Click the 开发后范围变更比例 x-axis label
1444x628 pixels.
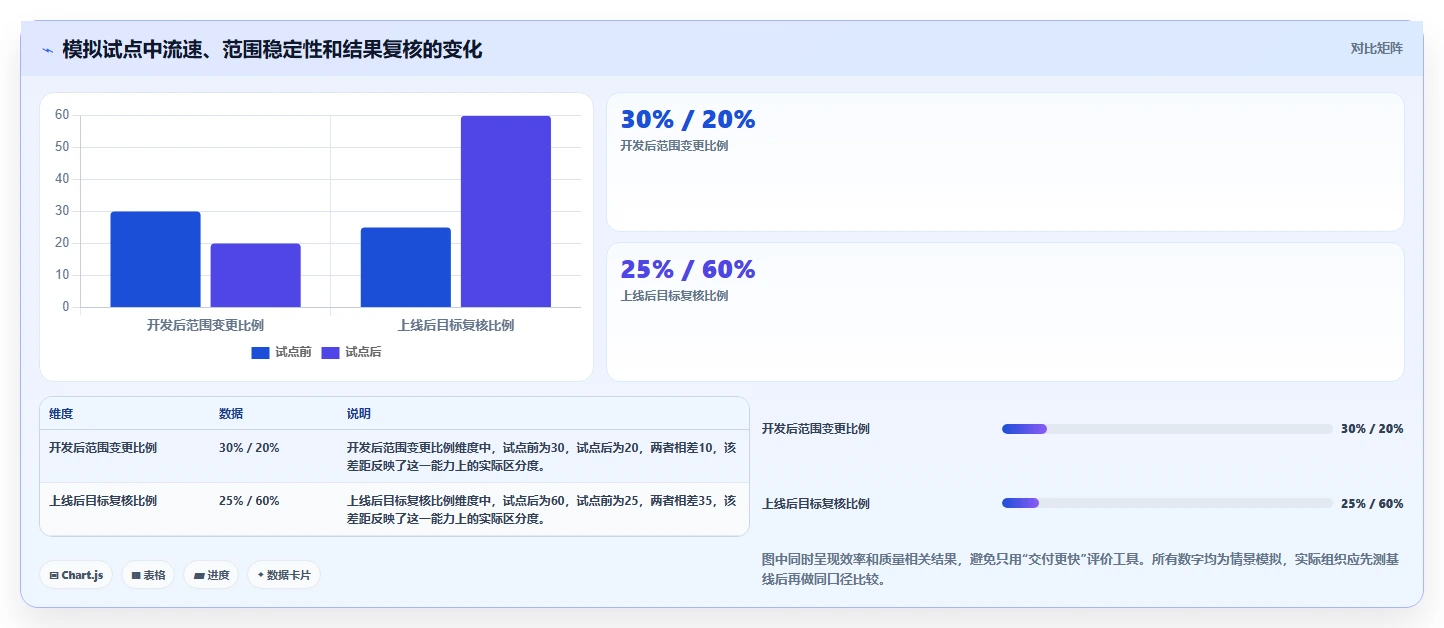click(x=205, y=325)
